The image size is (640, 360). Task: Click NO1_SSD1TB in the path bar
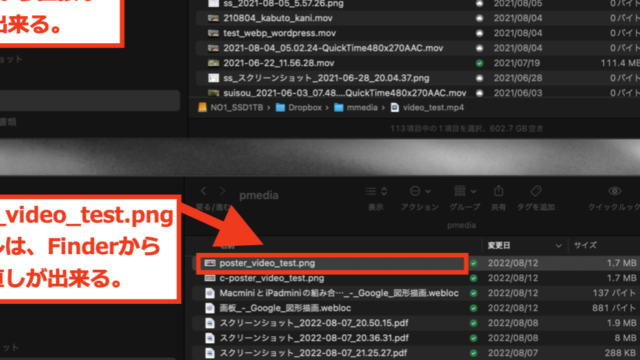tap(231, 108)
